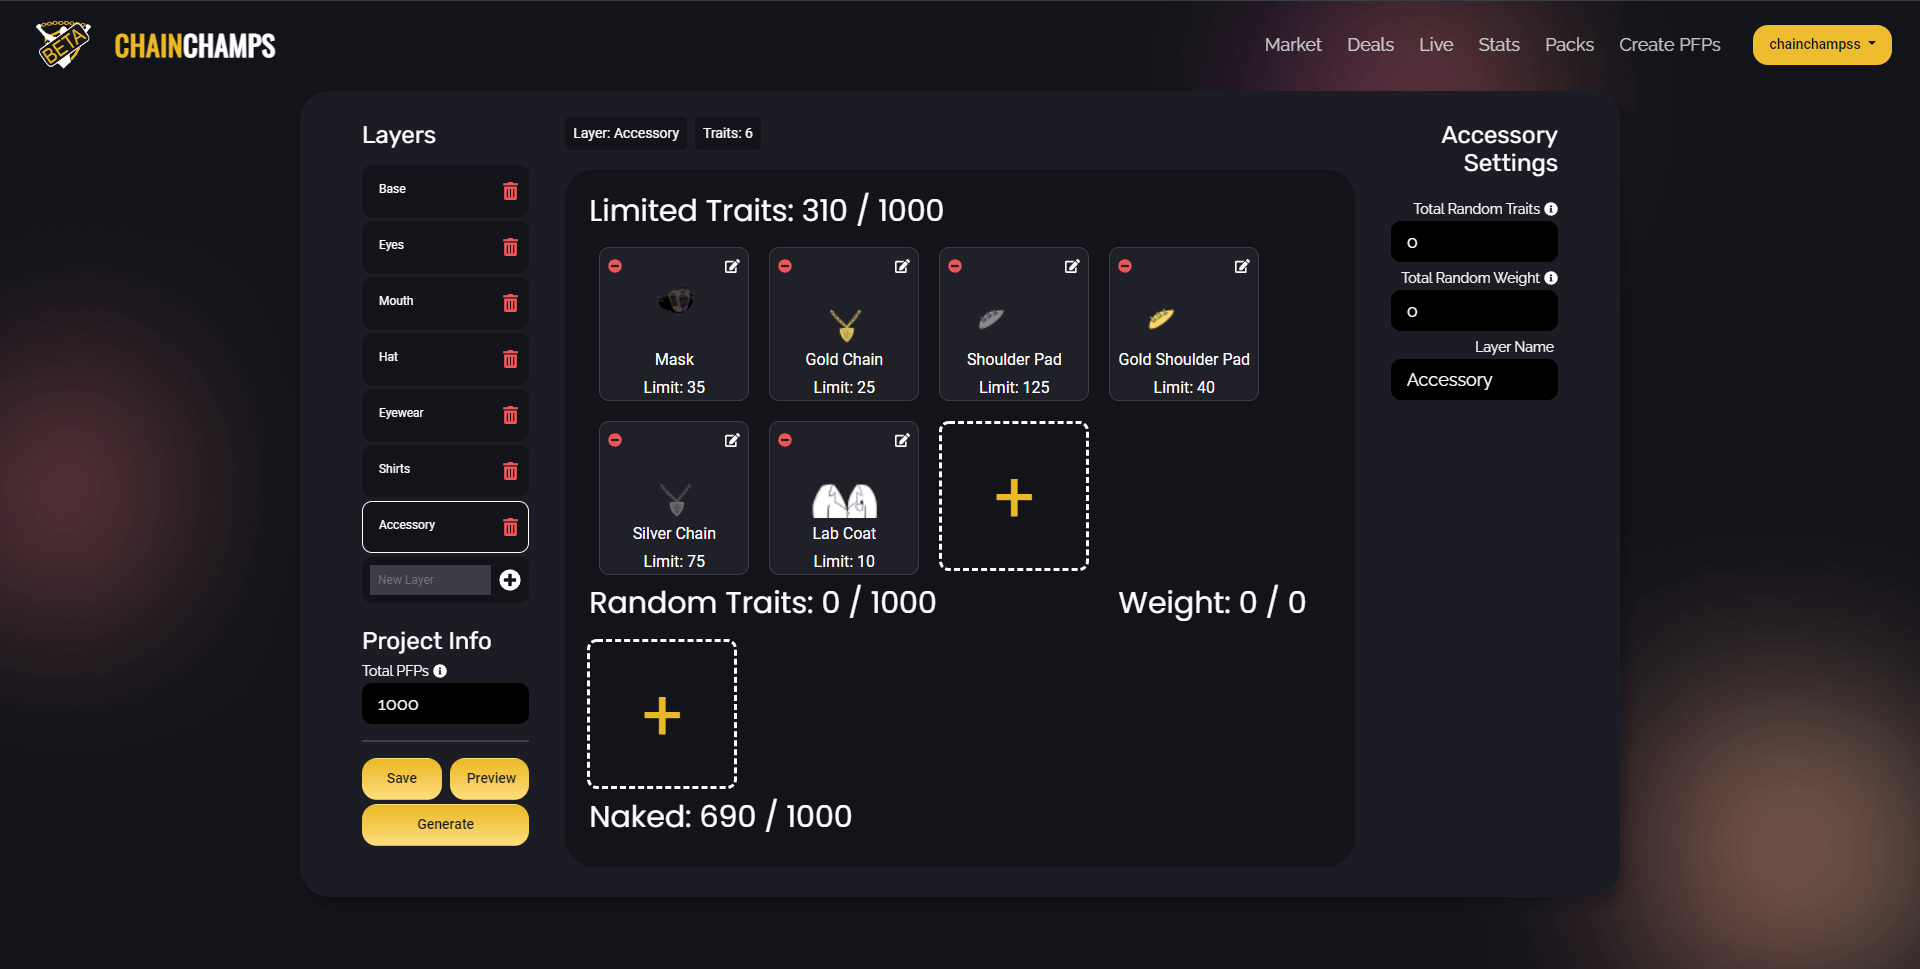This screenshot has width=1920, height=969.
Task: Edit the Silver Chain trait
Action: (732, 440)
